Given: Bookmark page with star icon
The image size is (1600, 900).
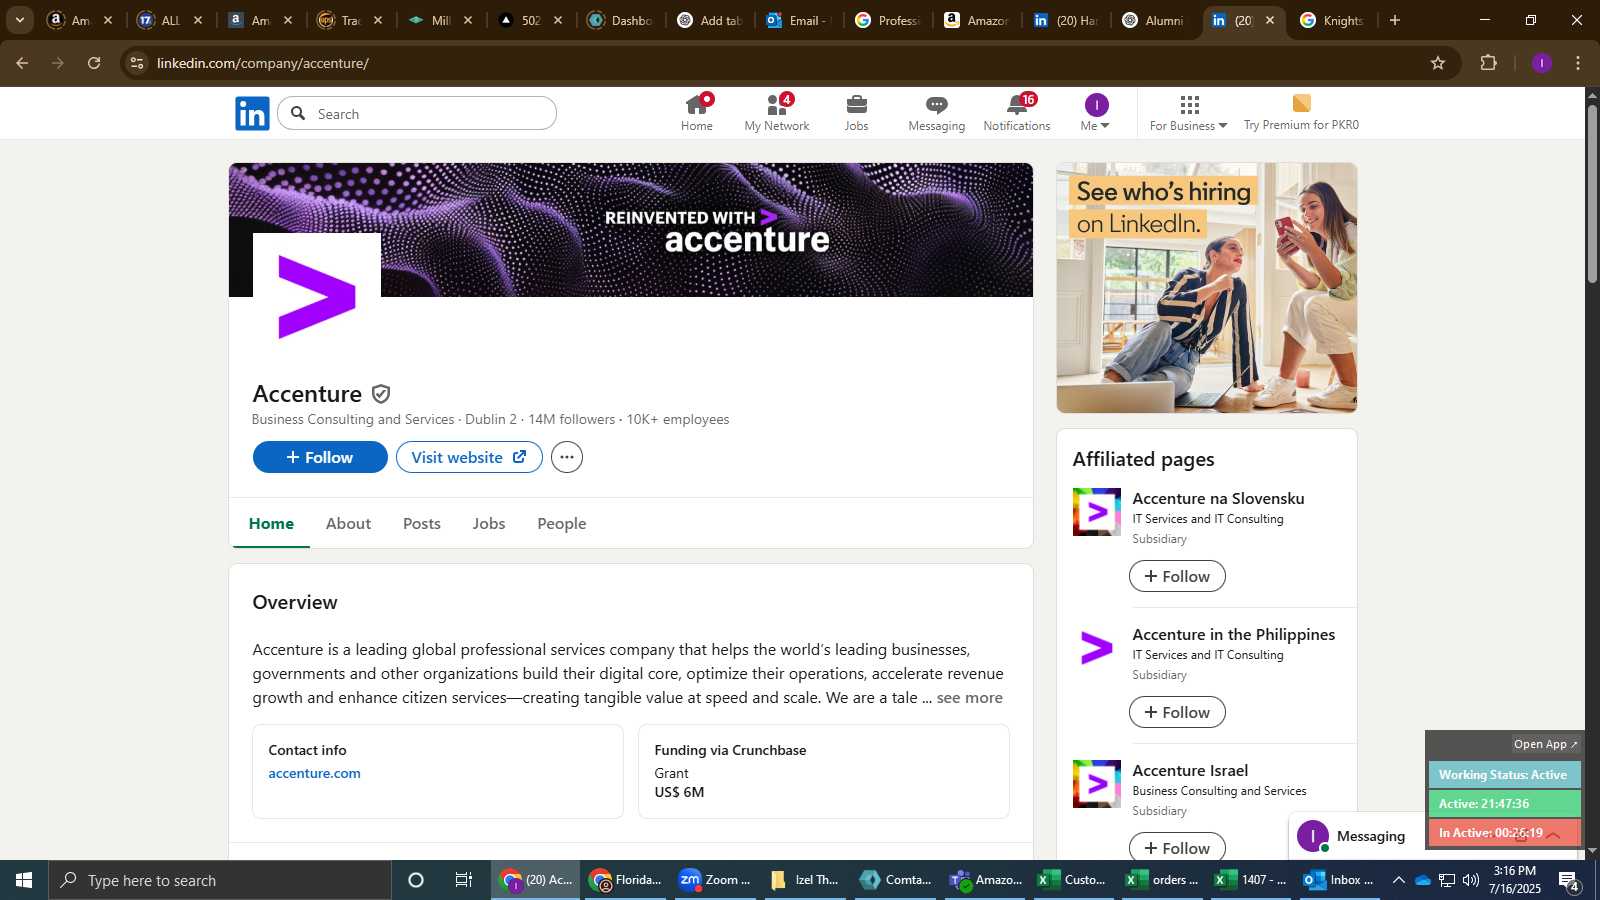Looking at the screenshot, I should [x=1438, y=63].
